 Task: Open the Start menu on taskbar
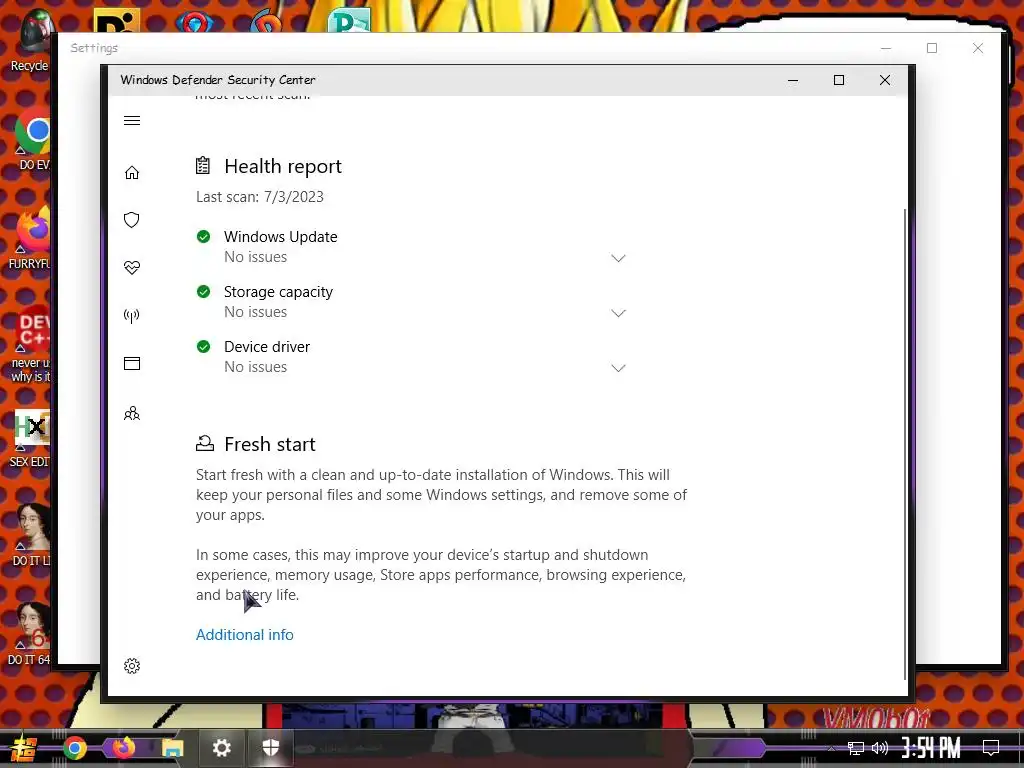24,748
